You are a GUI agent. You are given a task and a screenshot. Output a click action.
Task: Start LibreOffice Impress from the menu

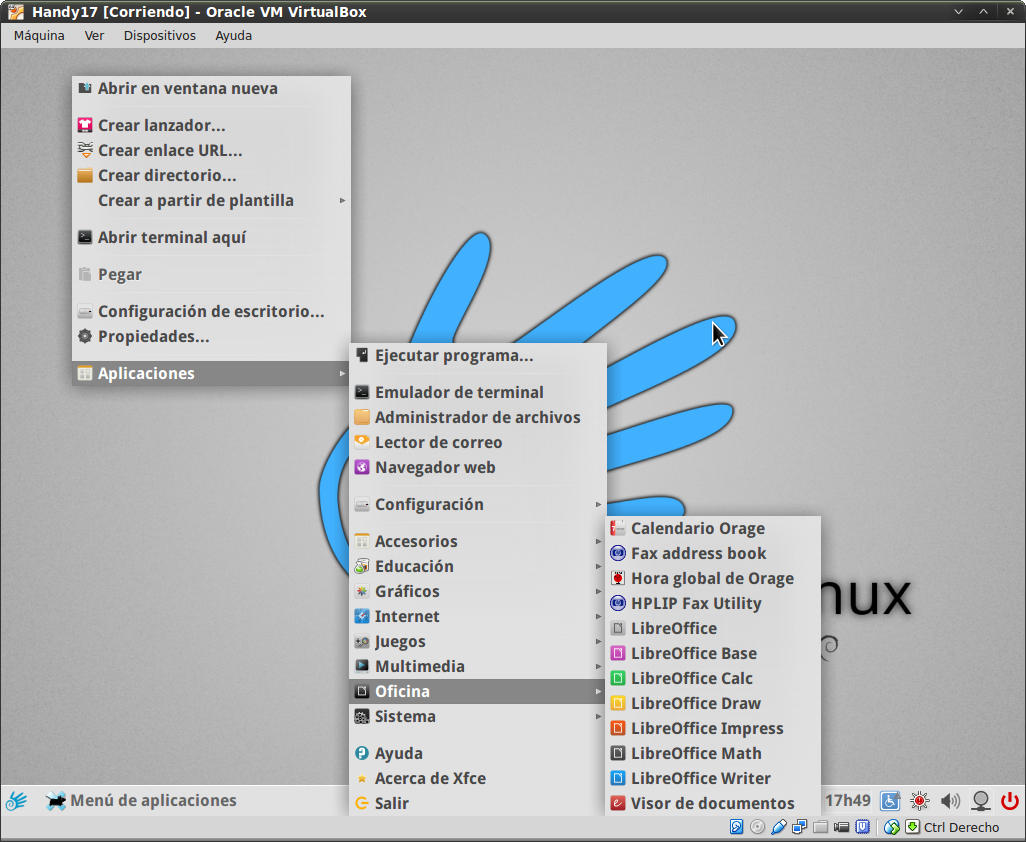[x=706, y=728]
